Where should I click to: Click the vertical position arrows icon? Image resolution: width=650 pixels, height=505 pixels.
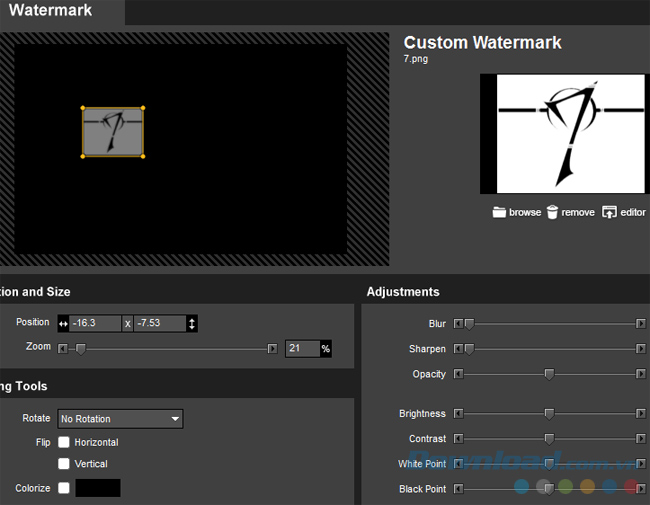pyautogui.click(x=192, y=323)
